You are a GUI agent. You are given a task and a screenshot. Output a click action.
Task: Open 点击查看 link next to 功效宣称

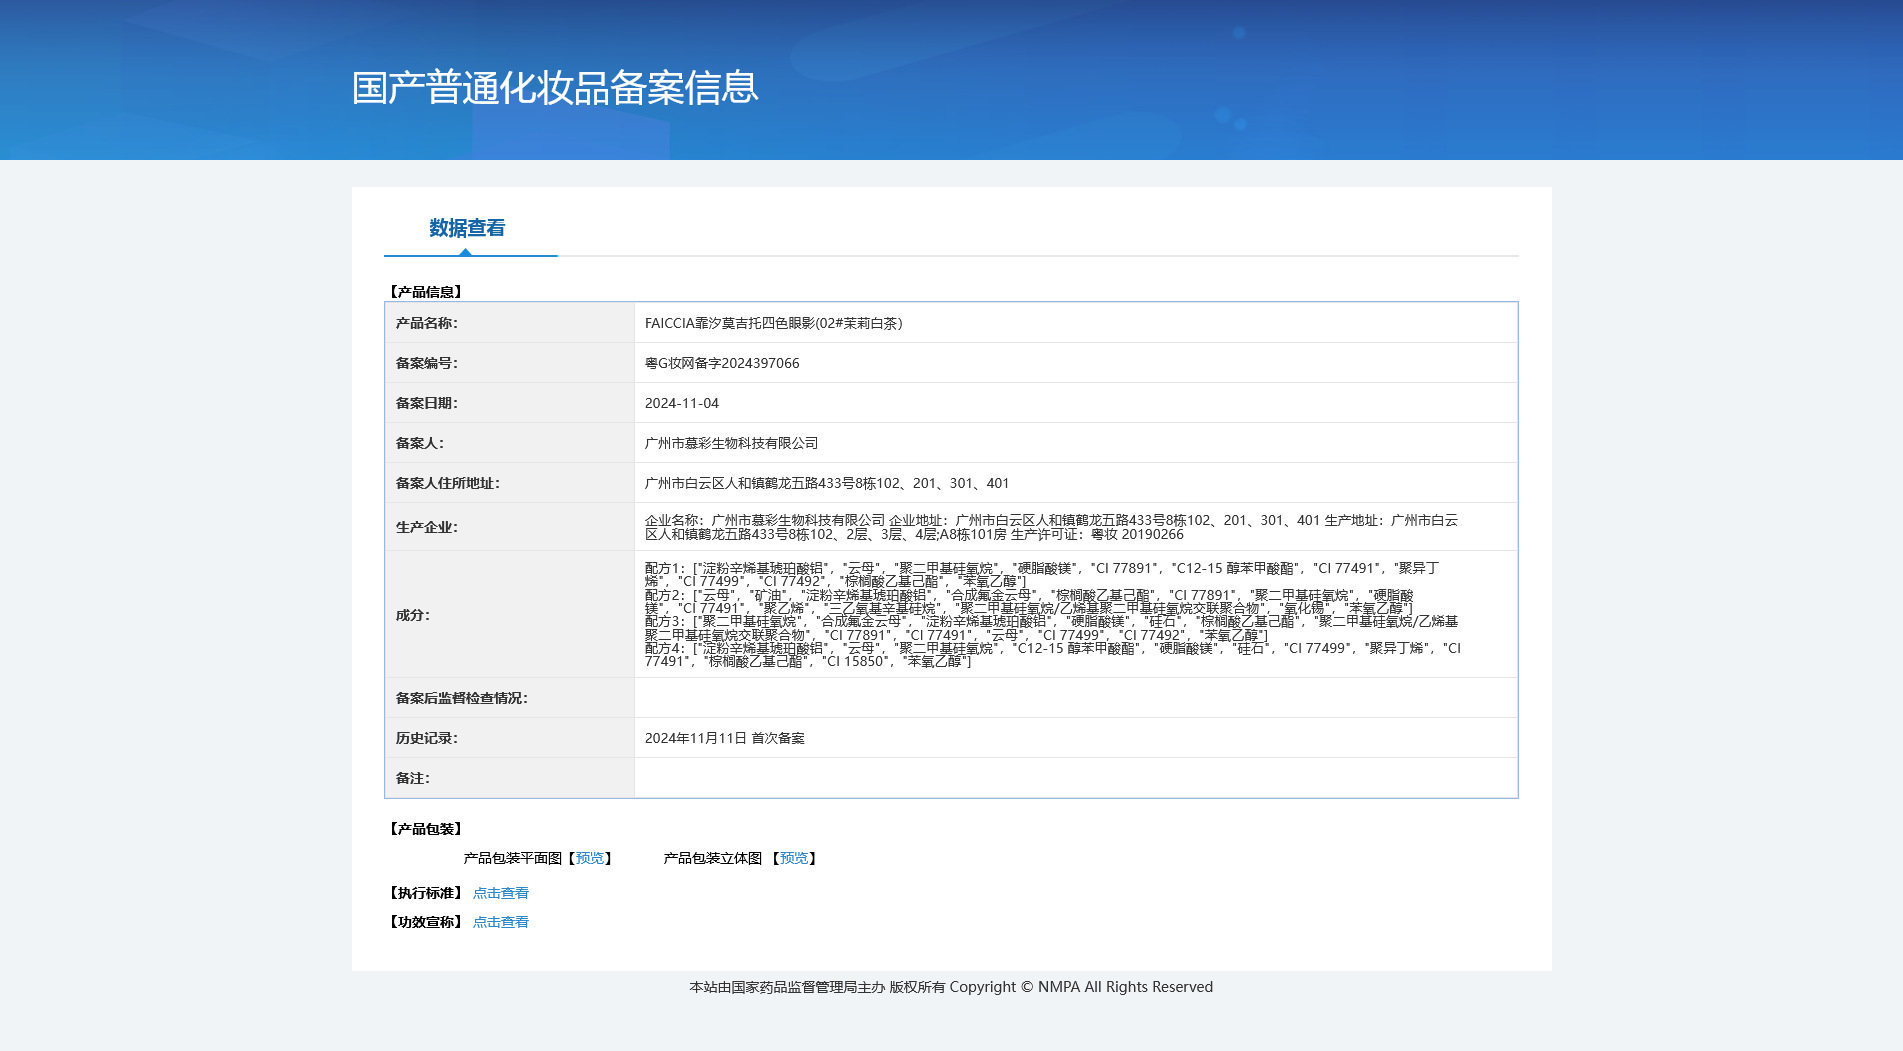(501, 922)
